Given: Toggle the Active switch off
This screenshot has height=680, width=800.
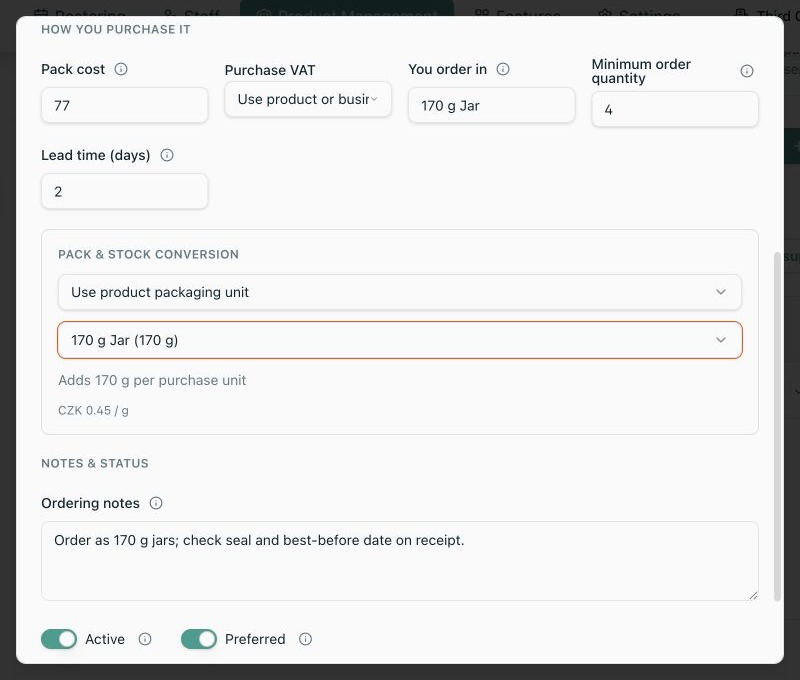Looking at the screenshot, I should click(59, 639).
